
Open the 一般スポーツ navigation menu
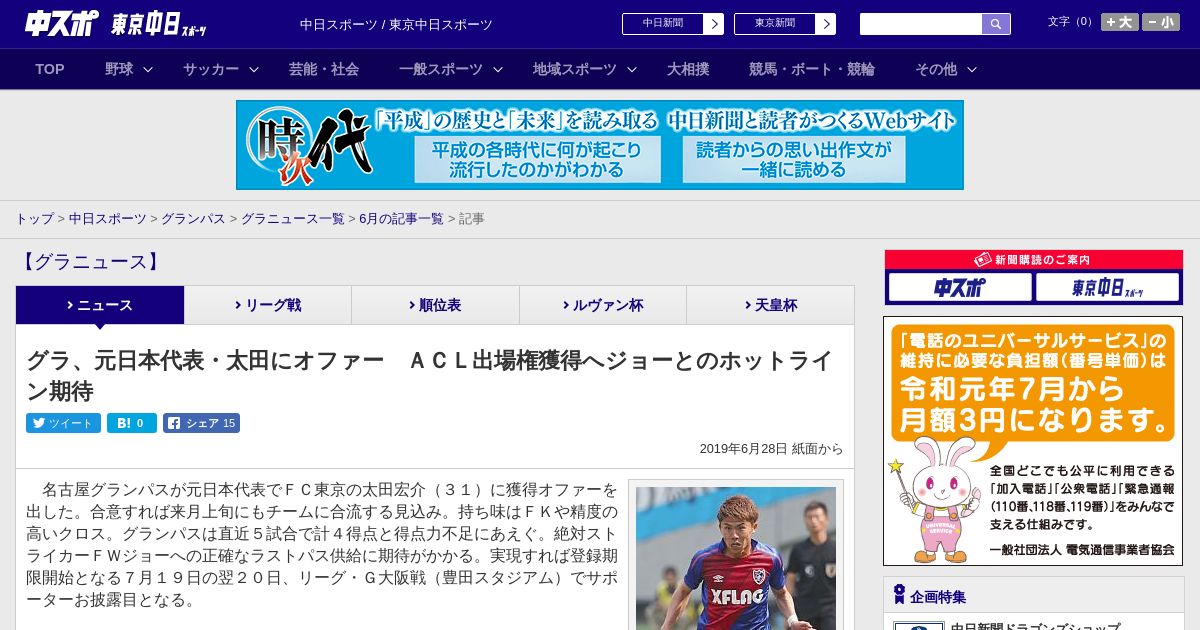pyautogui.click(x=441, y=69)
